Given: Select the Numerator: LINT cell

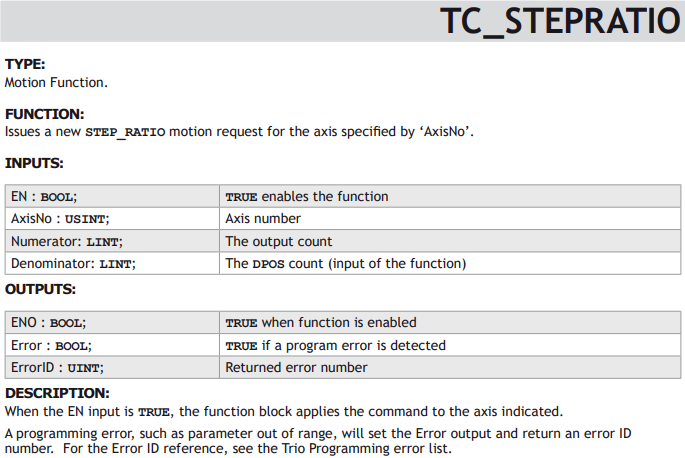Looking at the screenshot, I should pos(112,241).
